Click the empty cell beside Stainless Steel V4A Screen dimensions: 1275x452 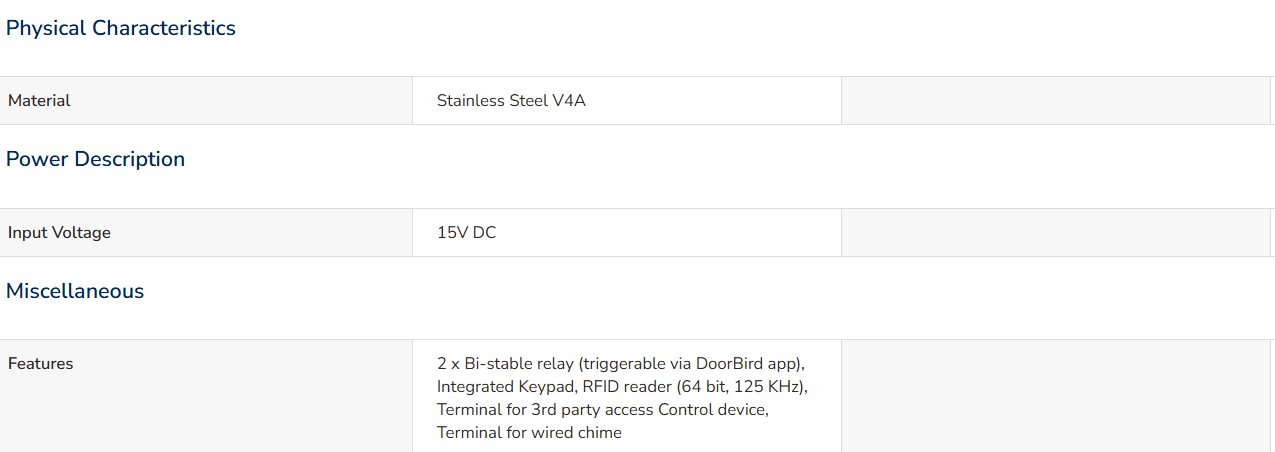(x=1056, y=100)
